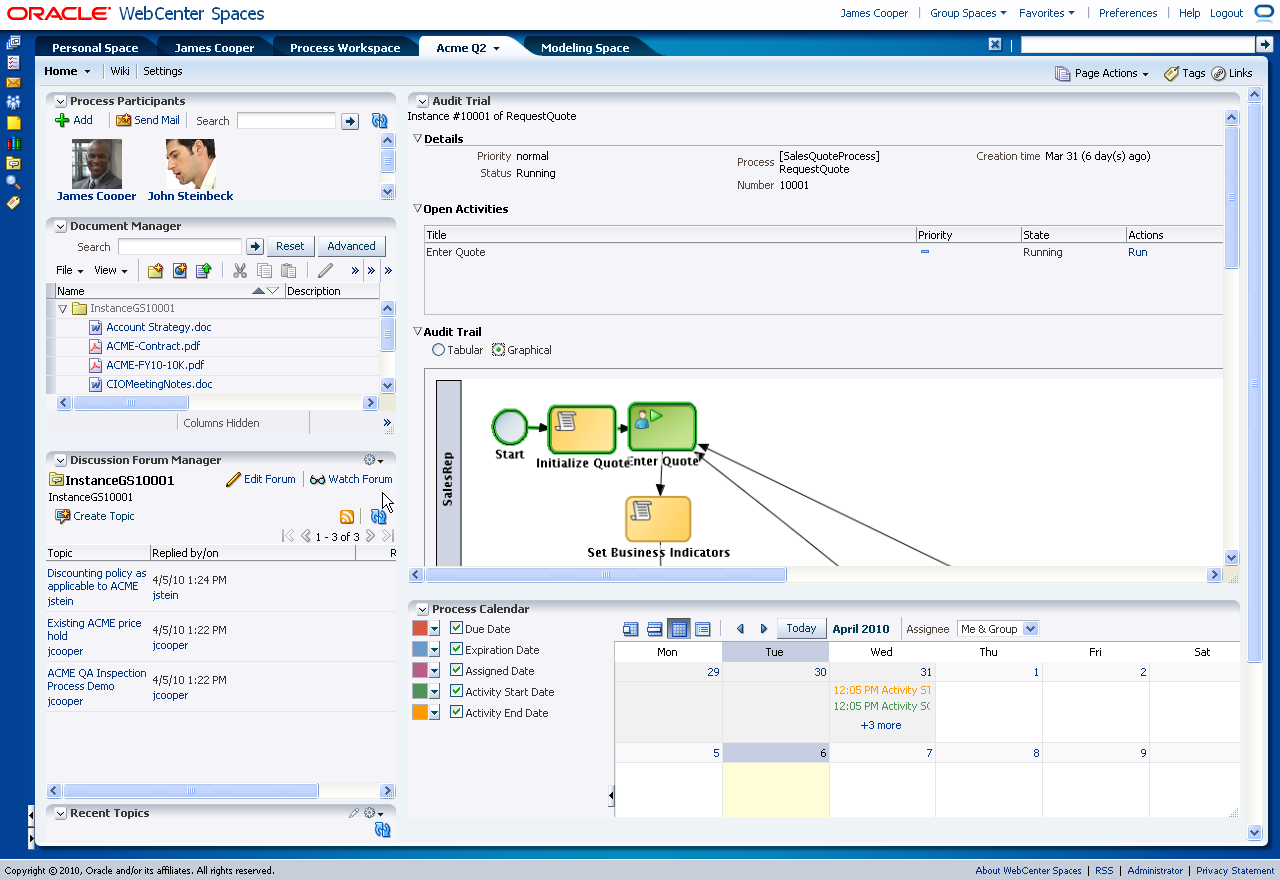Click the Activity End Date orange color swatch
The width and height of the screenshot is (1280, 880).
coord(420,712)
